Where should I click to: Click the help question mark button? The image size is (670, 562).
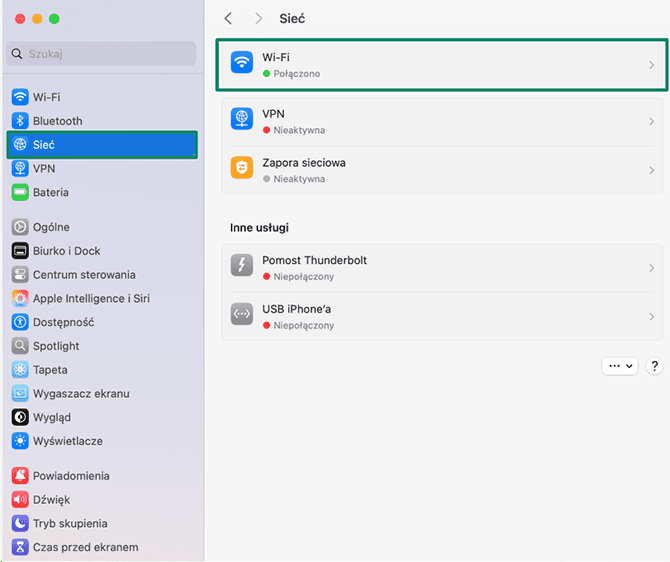(654, 366)
